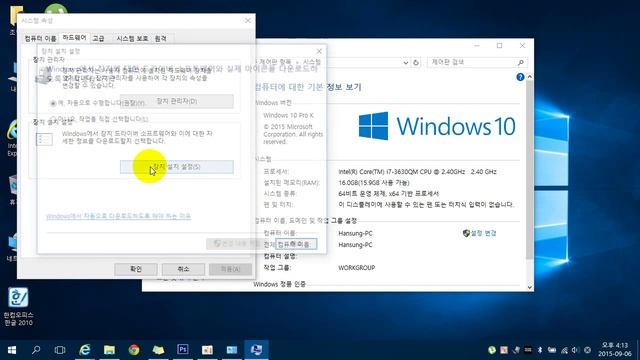Select the 'Windows 10 Pro K' edition text
This screenshot has height=360, width=640.
click(x=289, y=116)
